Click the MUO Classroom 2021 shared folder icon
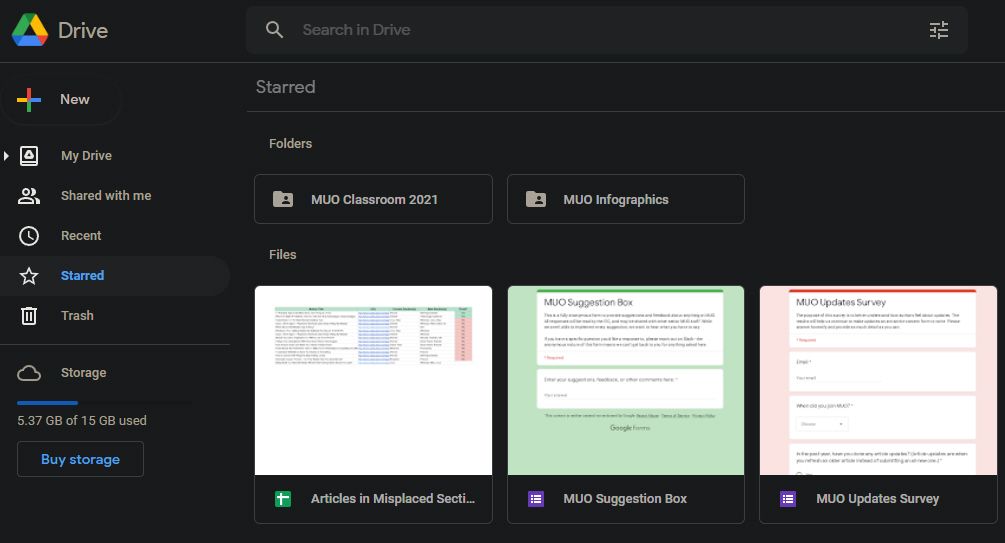1005x543 pixels. coord(283,199)
